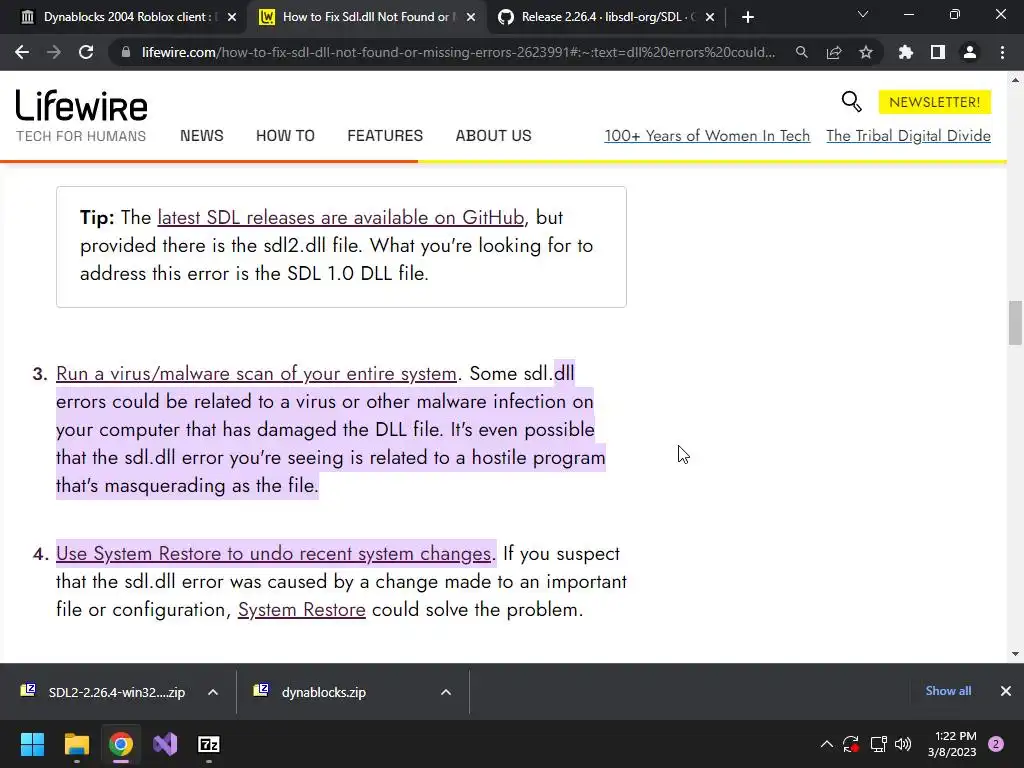Click the Chrome taskbar icon
1024x768 pixels.
121,744
